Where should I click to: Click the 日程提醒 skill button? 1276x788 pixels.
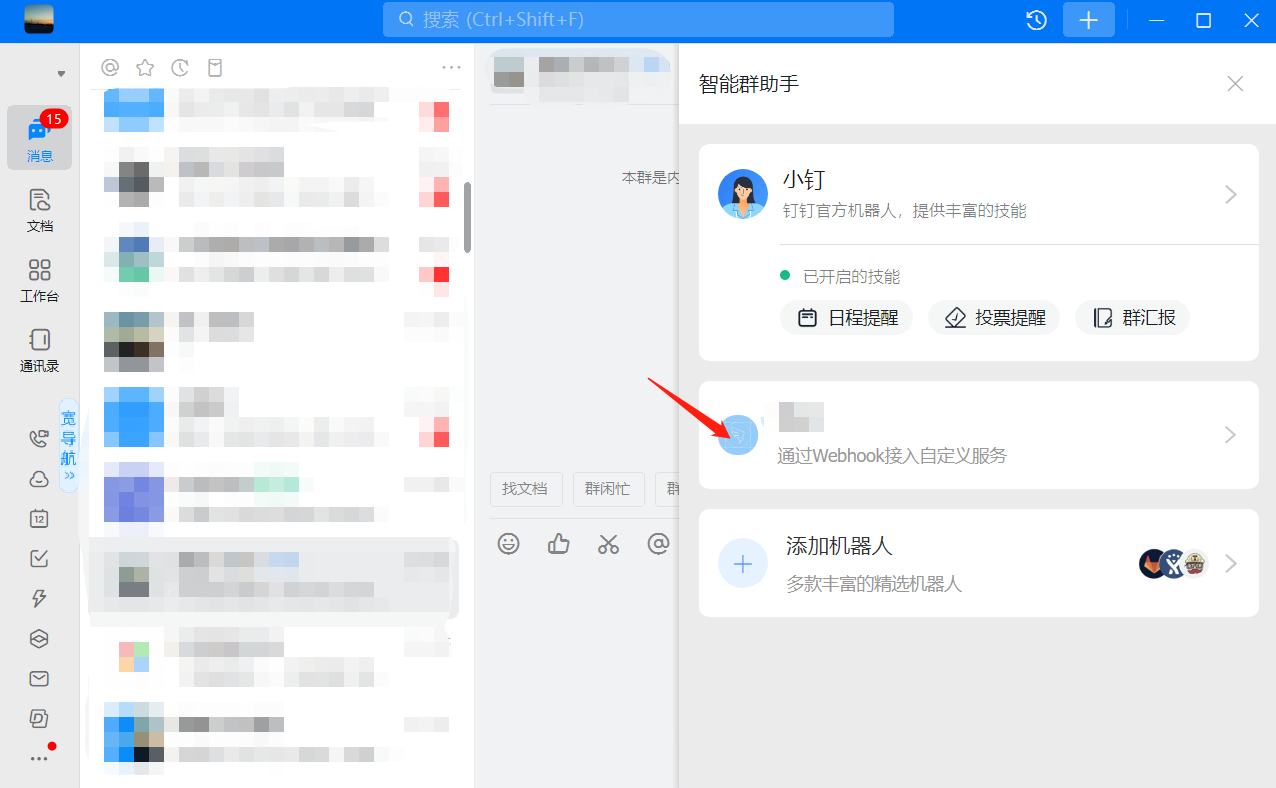847,318
